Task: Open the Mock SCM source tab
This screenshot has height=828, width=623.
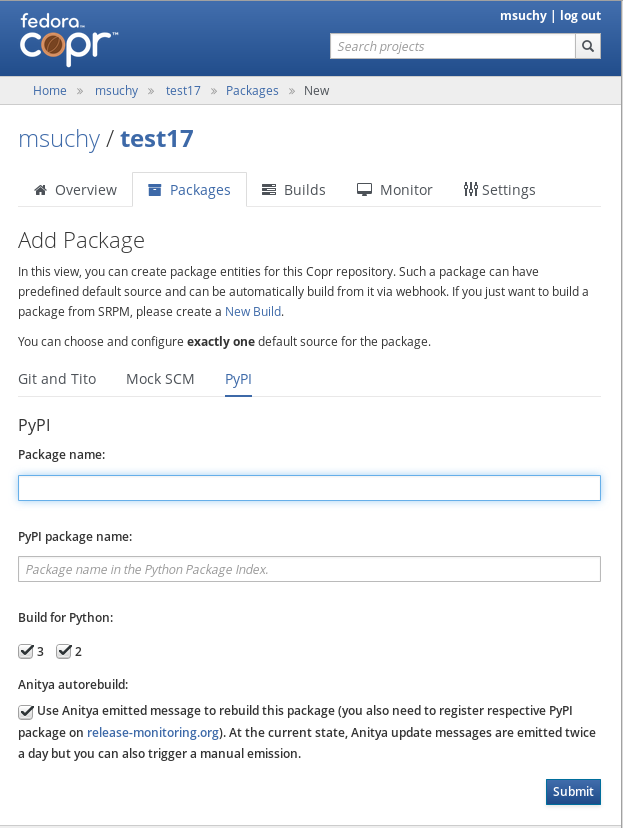Action: pos(160,379)
